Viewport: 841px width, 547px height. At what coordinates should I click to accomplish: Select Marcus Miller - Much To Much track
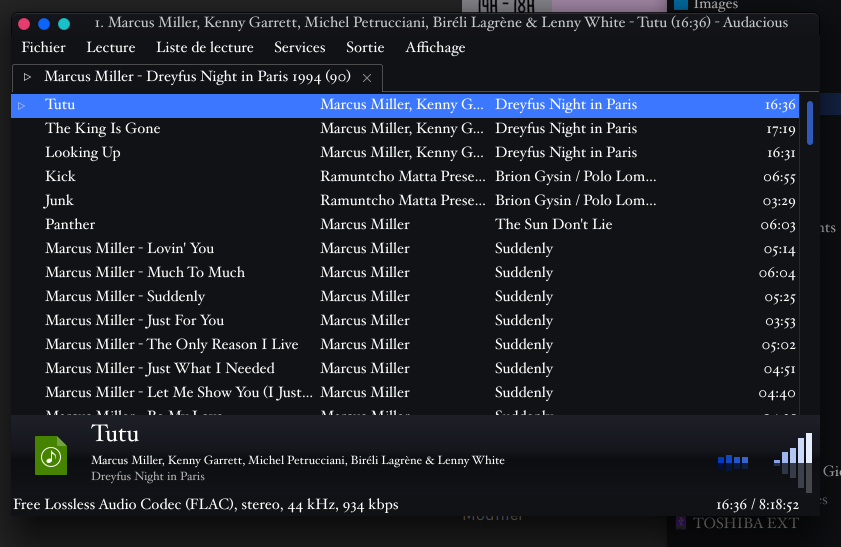coord(405,272)
